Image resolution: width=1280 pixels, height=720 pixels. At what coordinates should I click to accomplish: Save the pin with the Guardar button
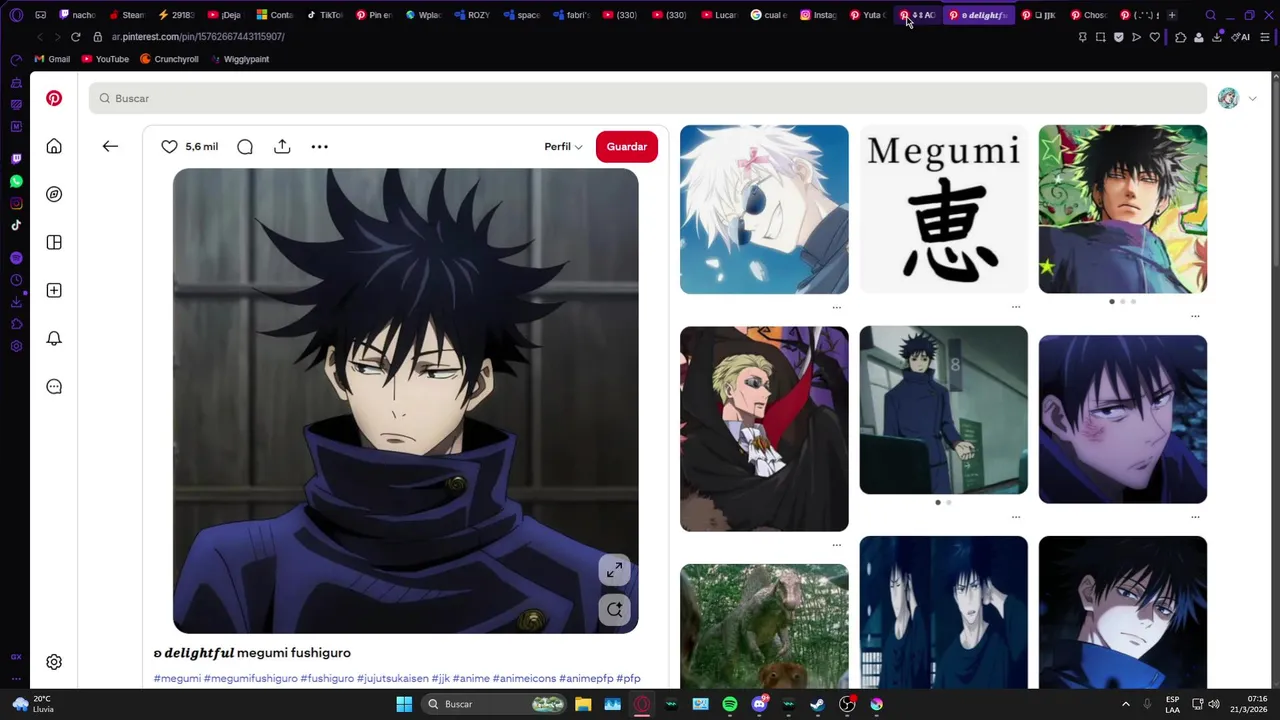pos(627,146)
